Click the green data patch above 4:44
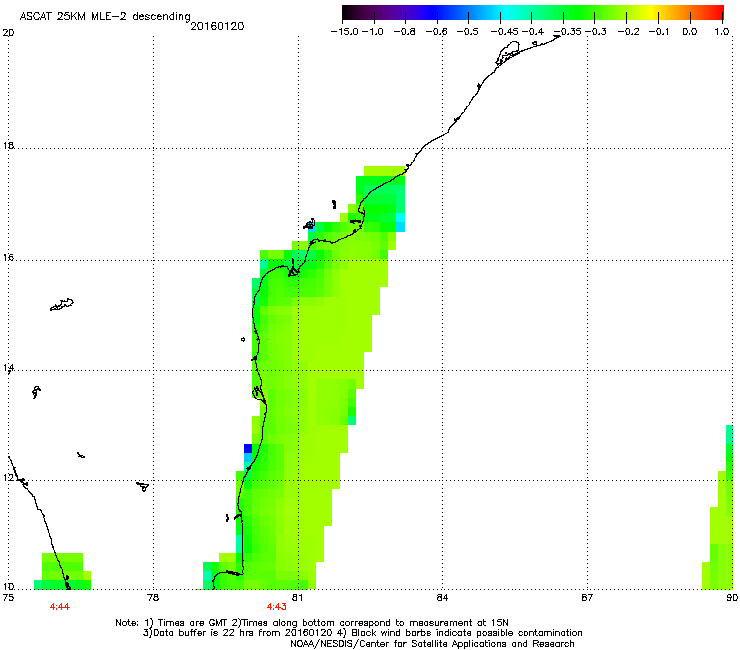 pos(62,571)
